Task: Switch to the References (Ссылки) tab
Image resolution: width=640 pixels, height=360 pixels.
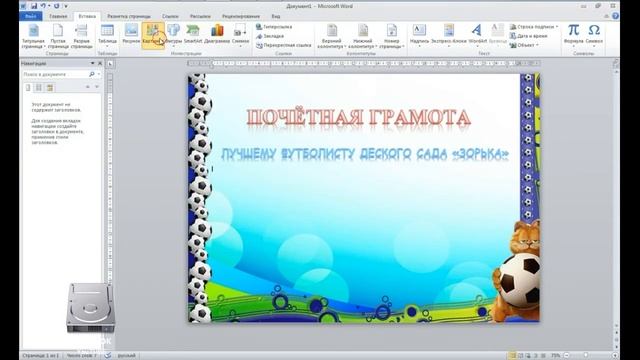Action: pyautogui.click(x=170, y=16)
